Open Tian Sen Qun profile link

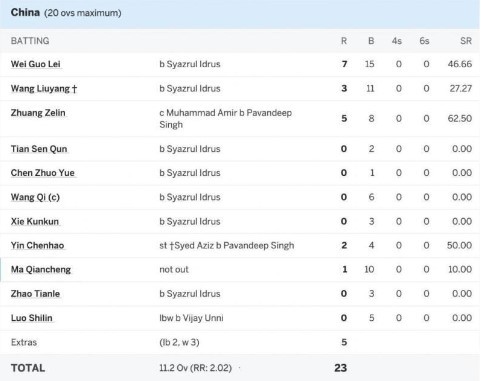[x=39, y=149]
